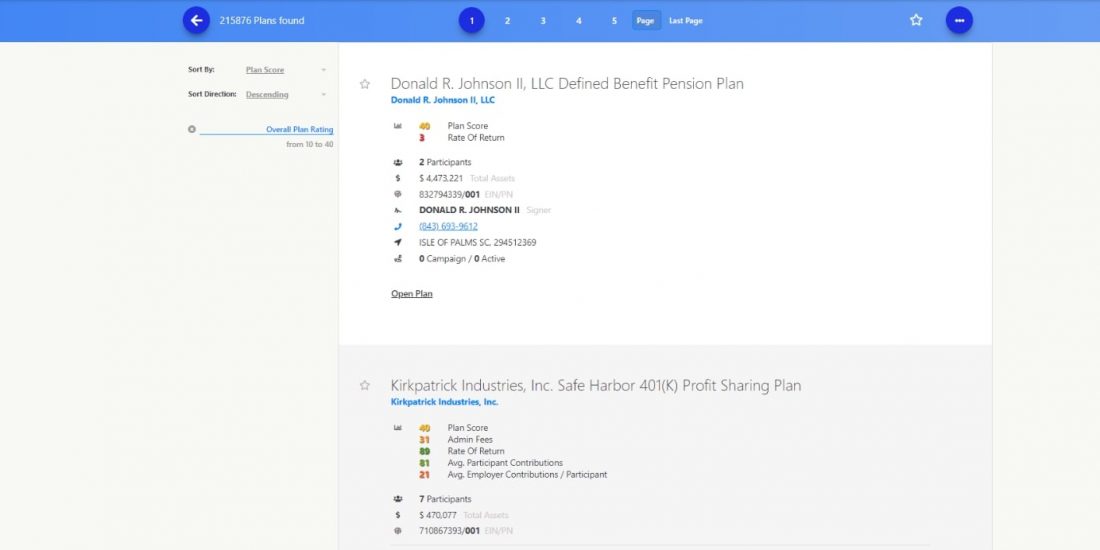Expand the Sort Direction Descending dropdown
The height and width of the screenshot is (550, 1100).
click(286, 95)
